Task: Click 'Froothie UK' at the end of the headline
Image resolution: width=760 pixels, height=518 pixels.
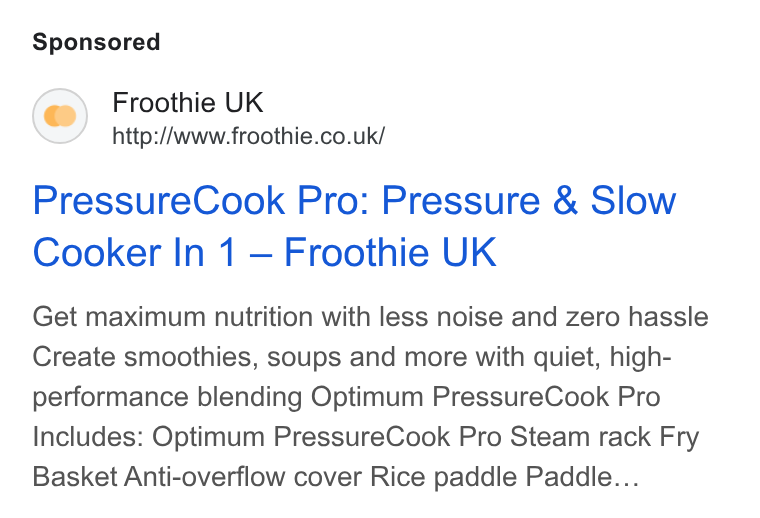Action: pos(390,252)
